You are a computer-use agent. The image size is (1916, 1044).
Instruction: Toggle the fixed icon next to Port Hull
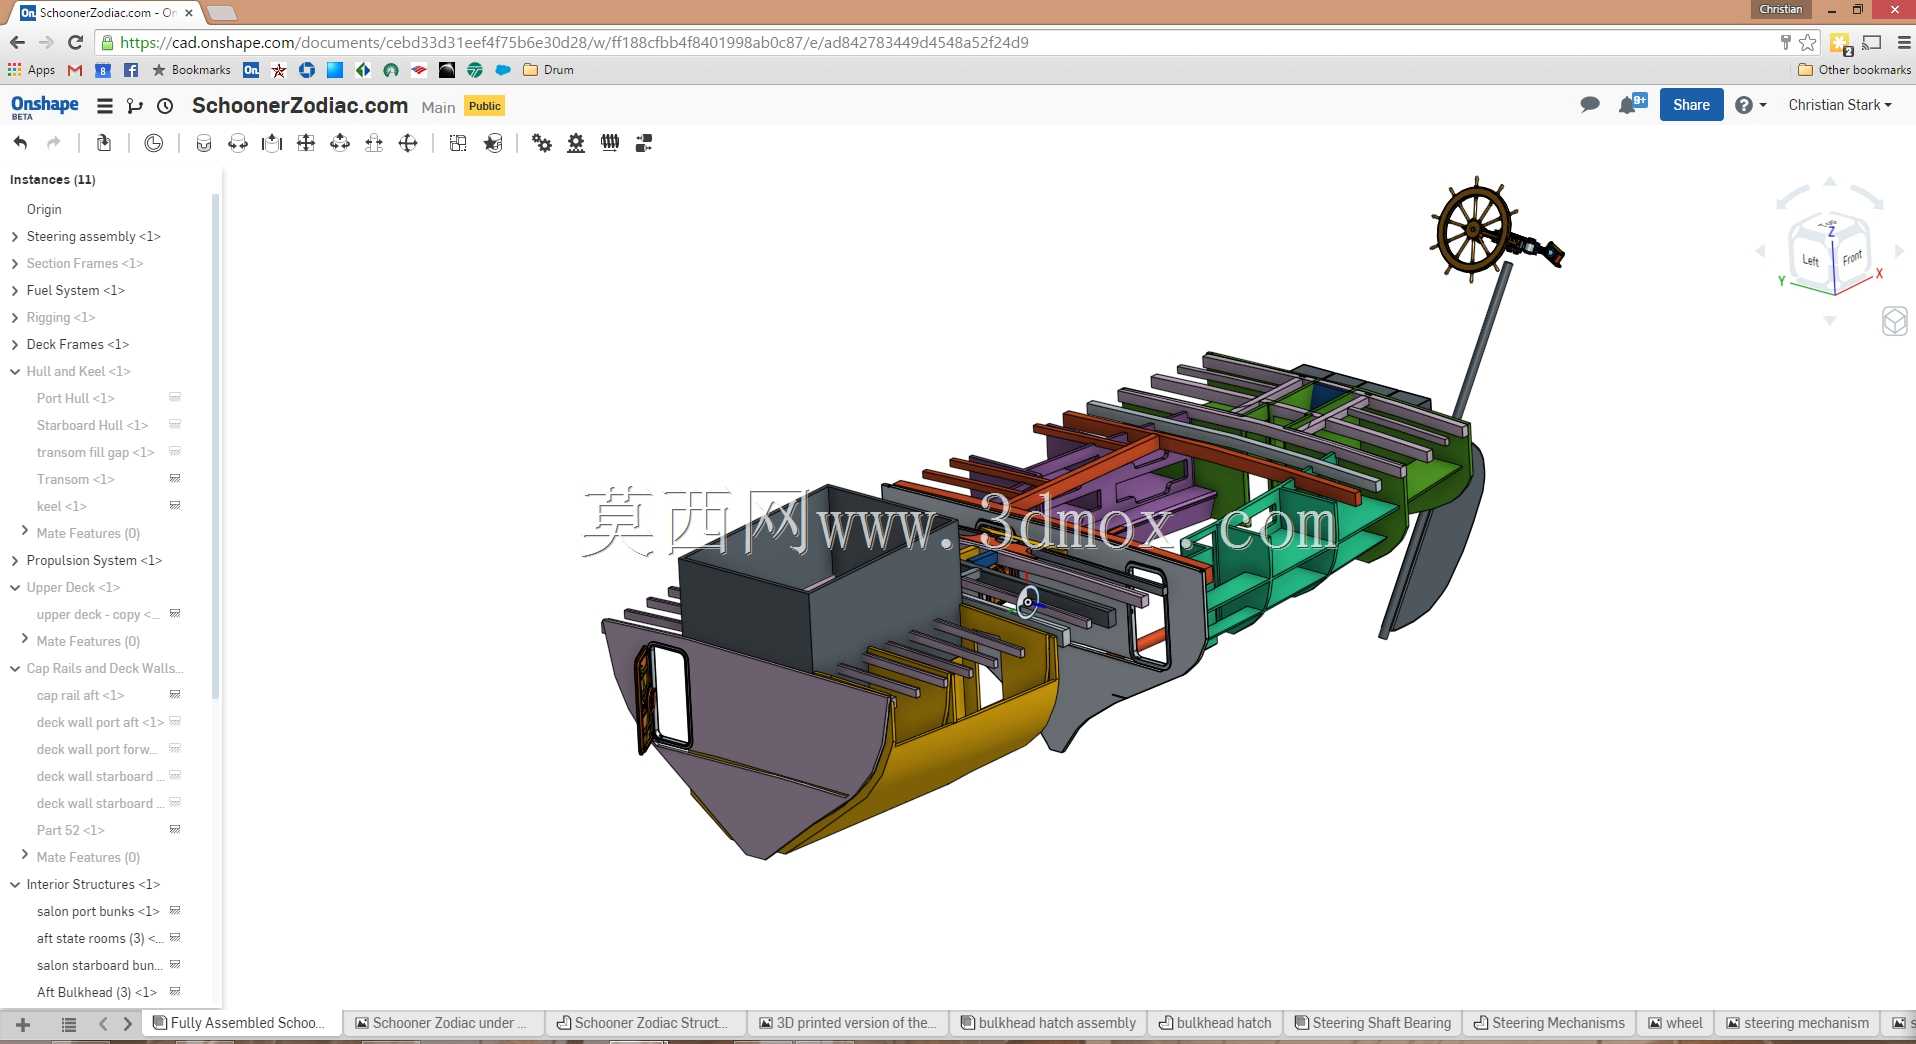pyautogui.click(x=175, y=398)
